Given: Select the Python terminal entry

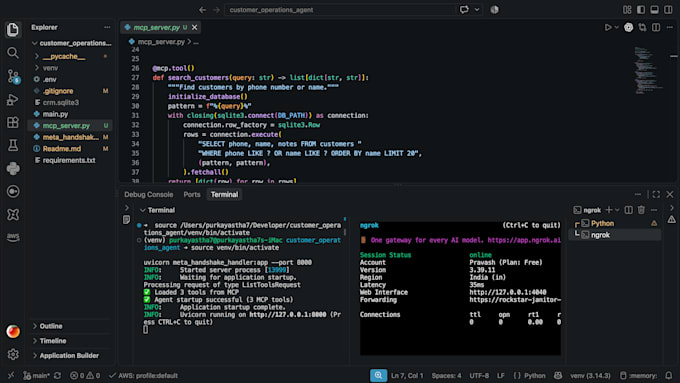Looking at the screenshot, I should pos(615,223).
